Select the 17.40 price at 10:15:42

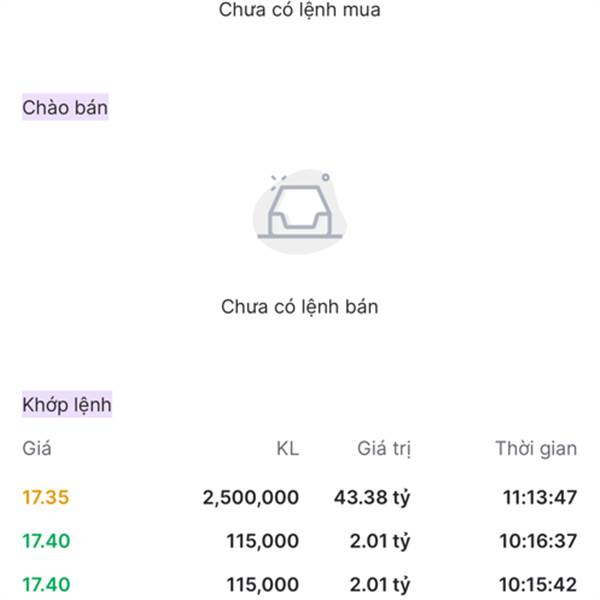[x=46, y=584]
